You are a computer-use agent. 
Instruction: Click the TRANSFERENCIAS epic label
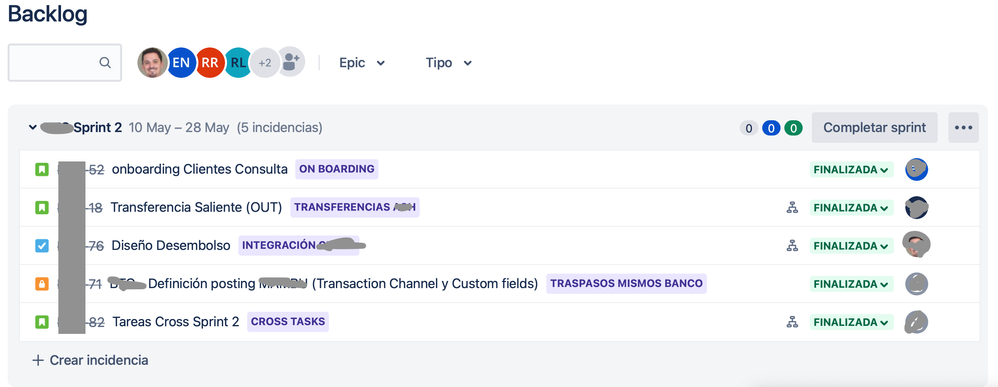click(x=355, y=208)
